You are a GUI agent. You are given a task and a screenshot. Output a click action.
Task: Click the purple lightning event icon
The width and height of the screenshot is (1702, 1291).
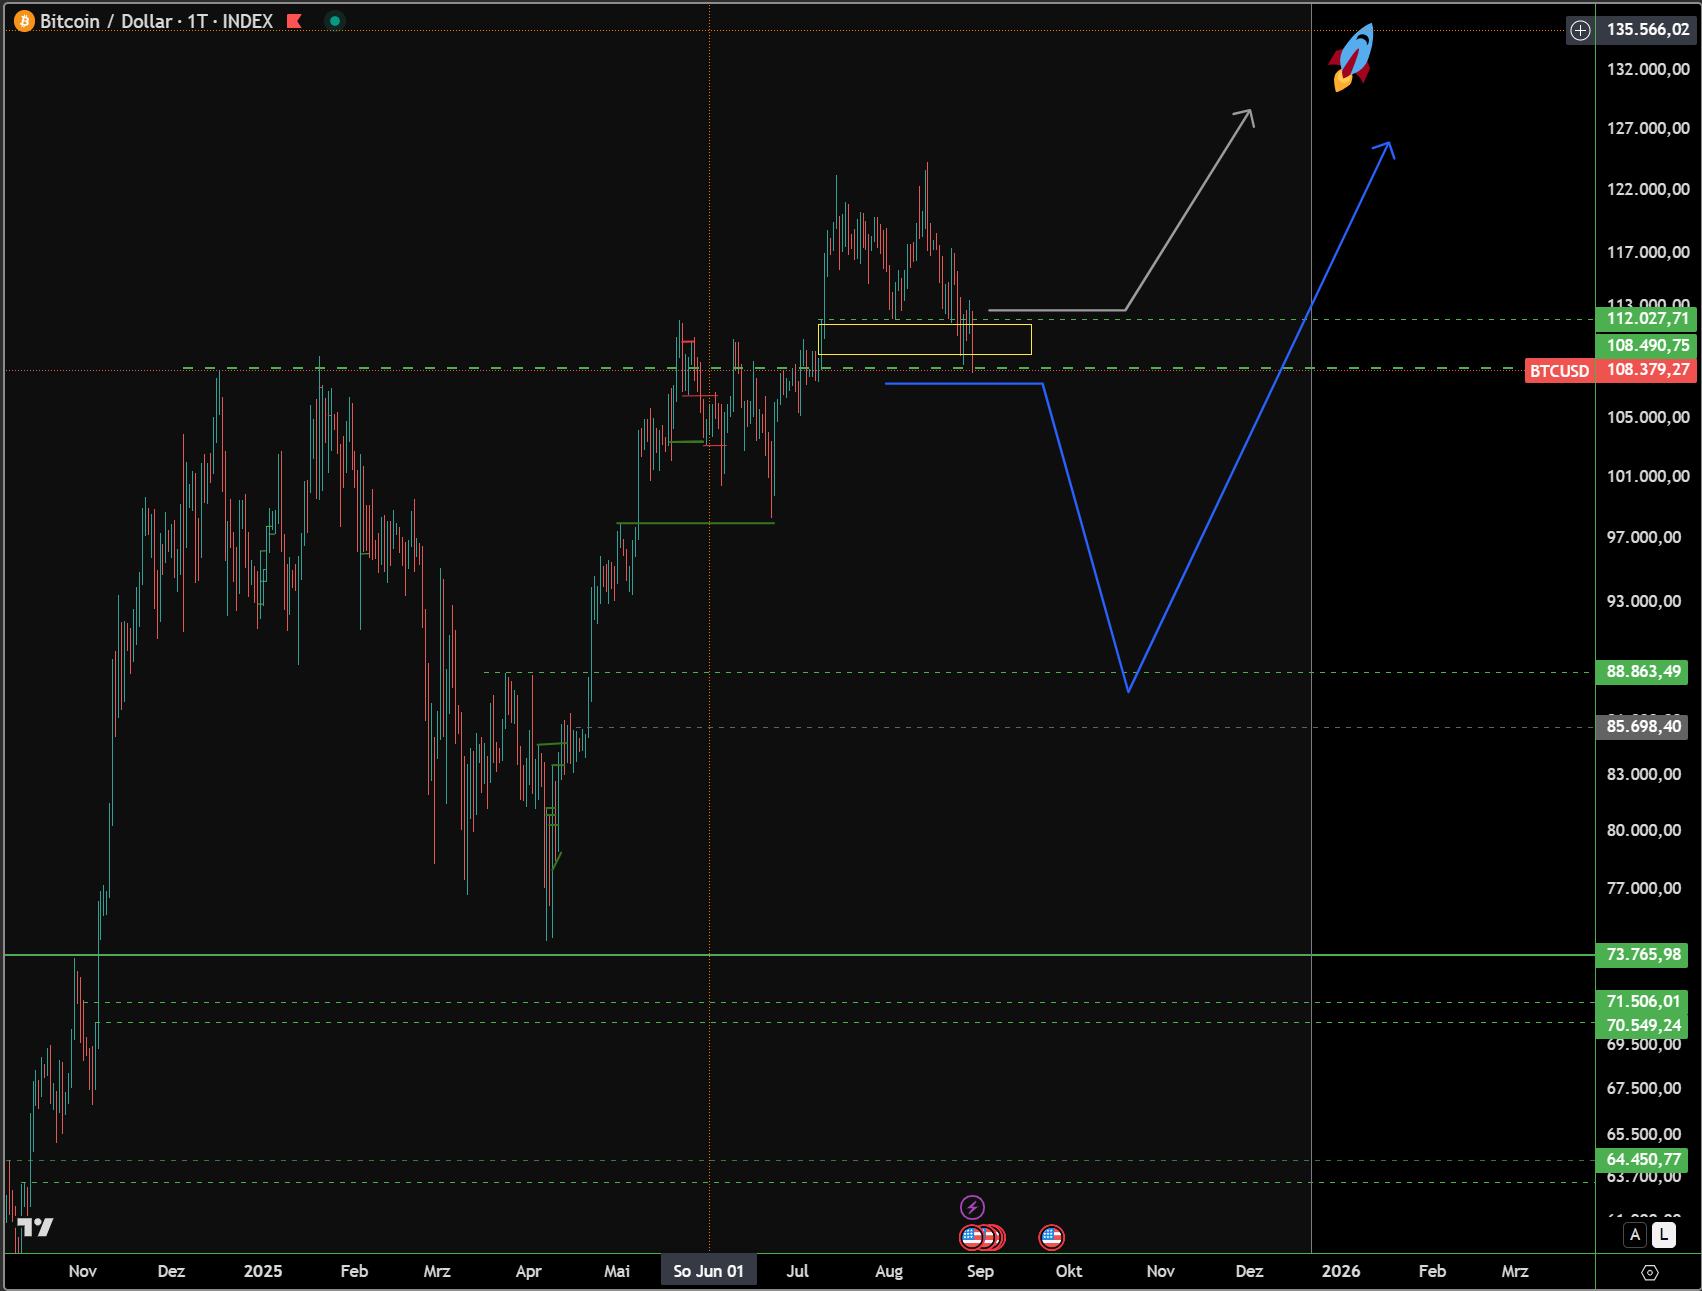coord(972,1207)
